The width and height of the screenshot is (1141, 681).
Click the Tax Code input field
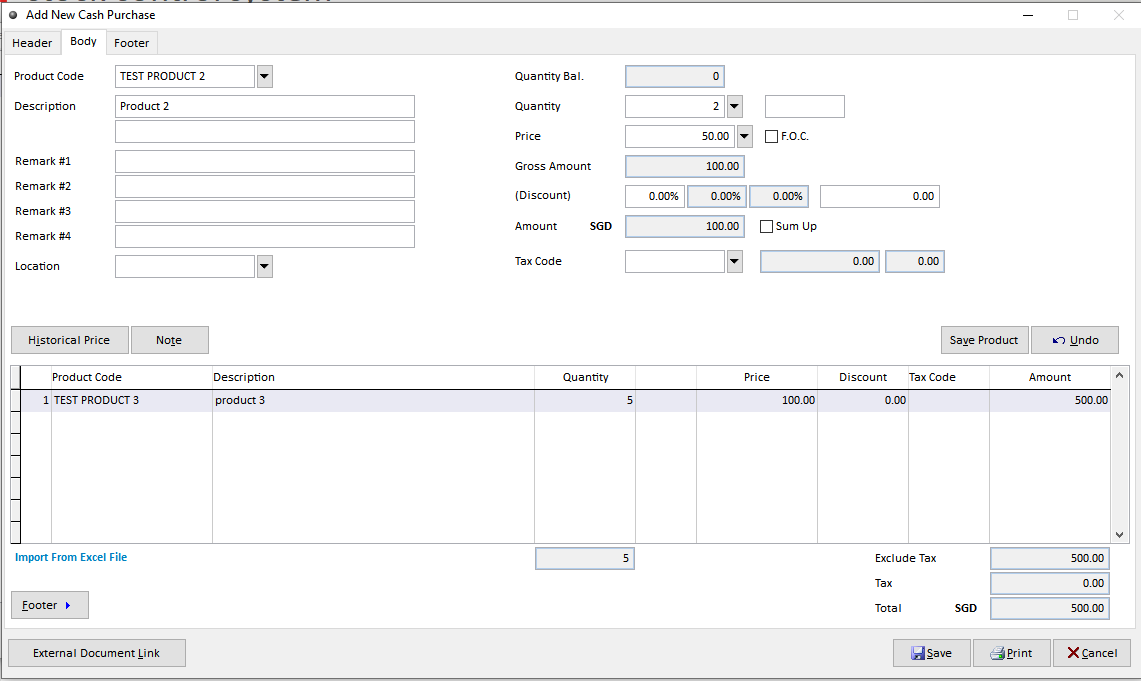675,261
